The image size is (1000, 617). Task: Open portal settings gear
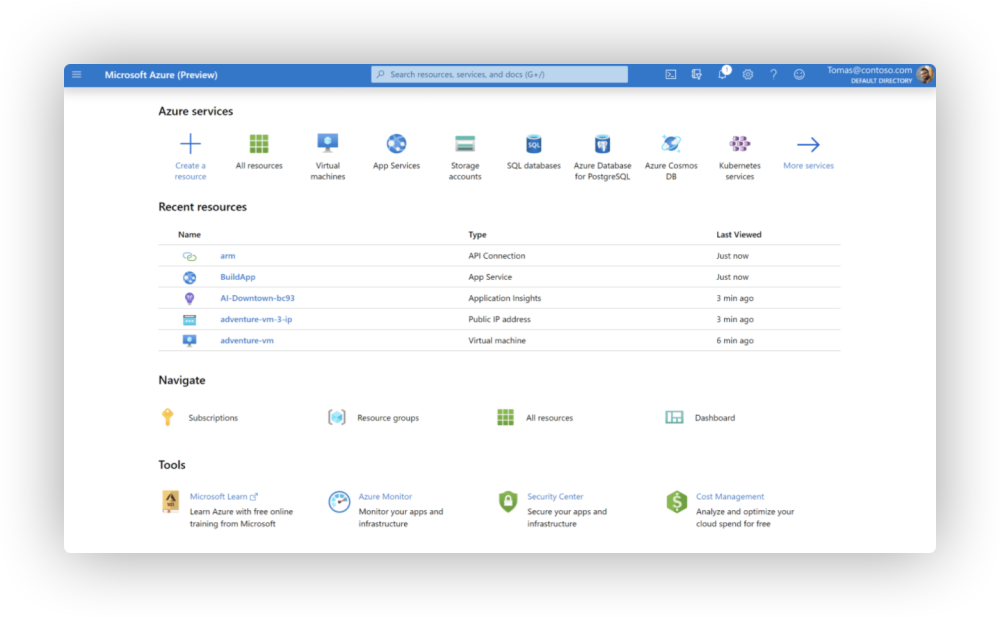click(747, 75)
